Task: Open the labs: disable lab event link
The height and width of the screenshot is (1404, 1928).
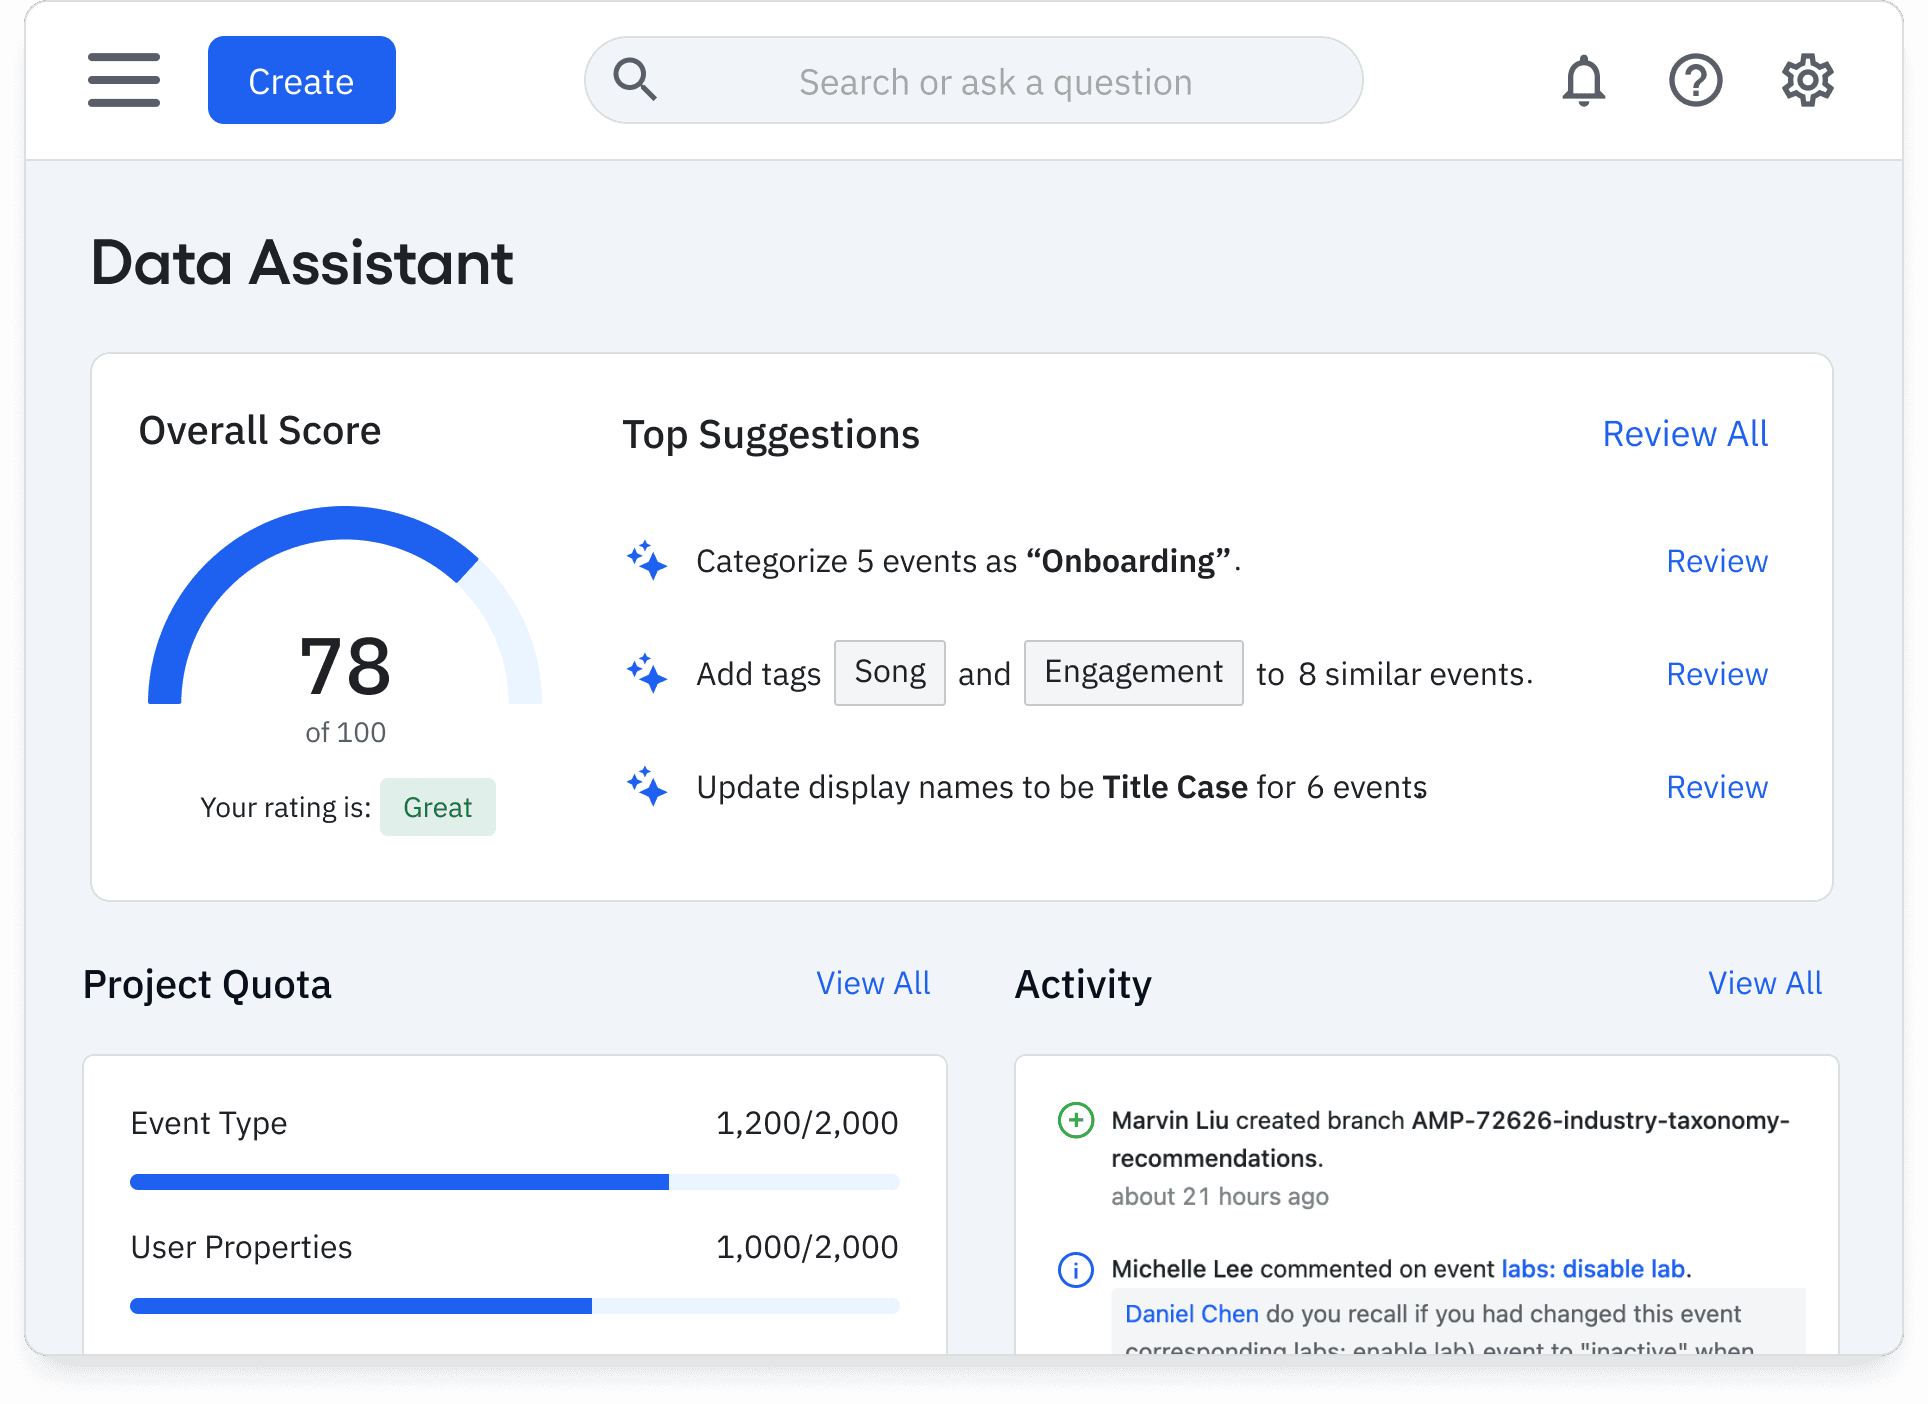Action: [1592, 1269]
